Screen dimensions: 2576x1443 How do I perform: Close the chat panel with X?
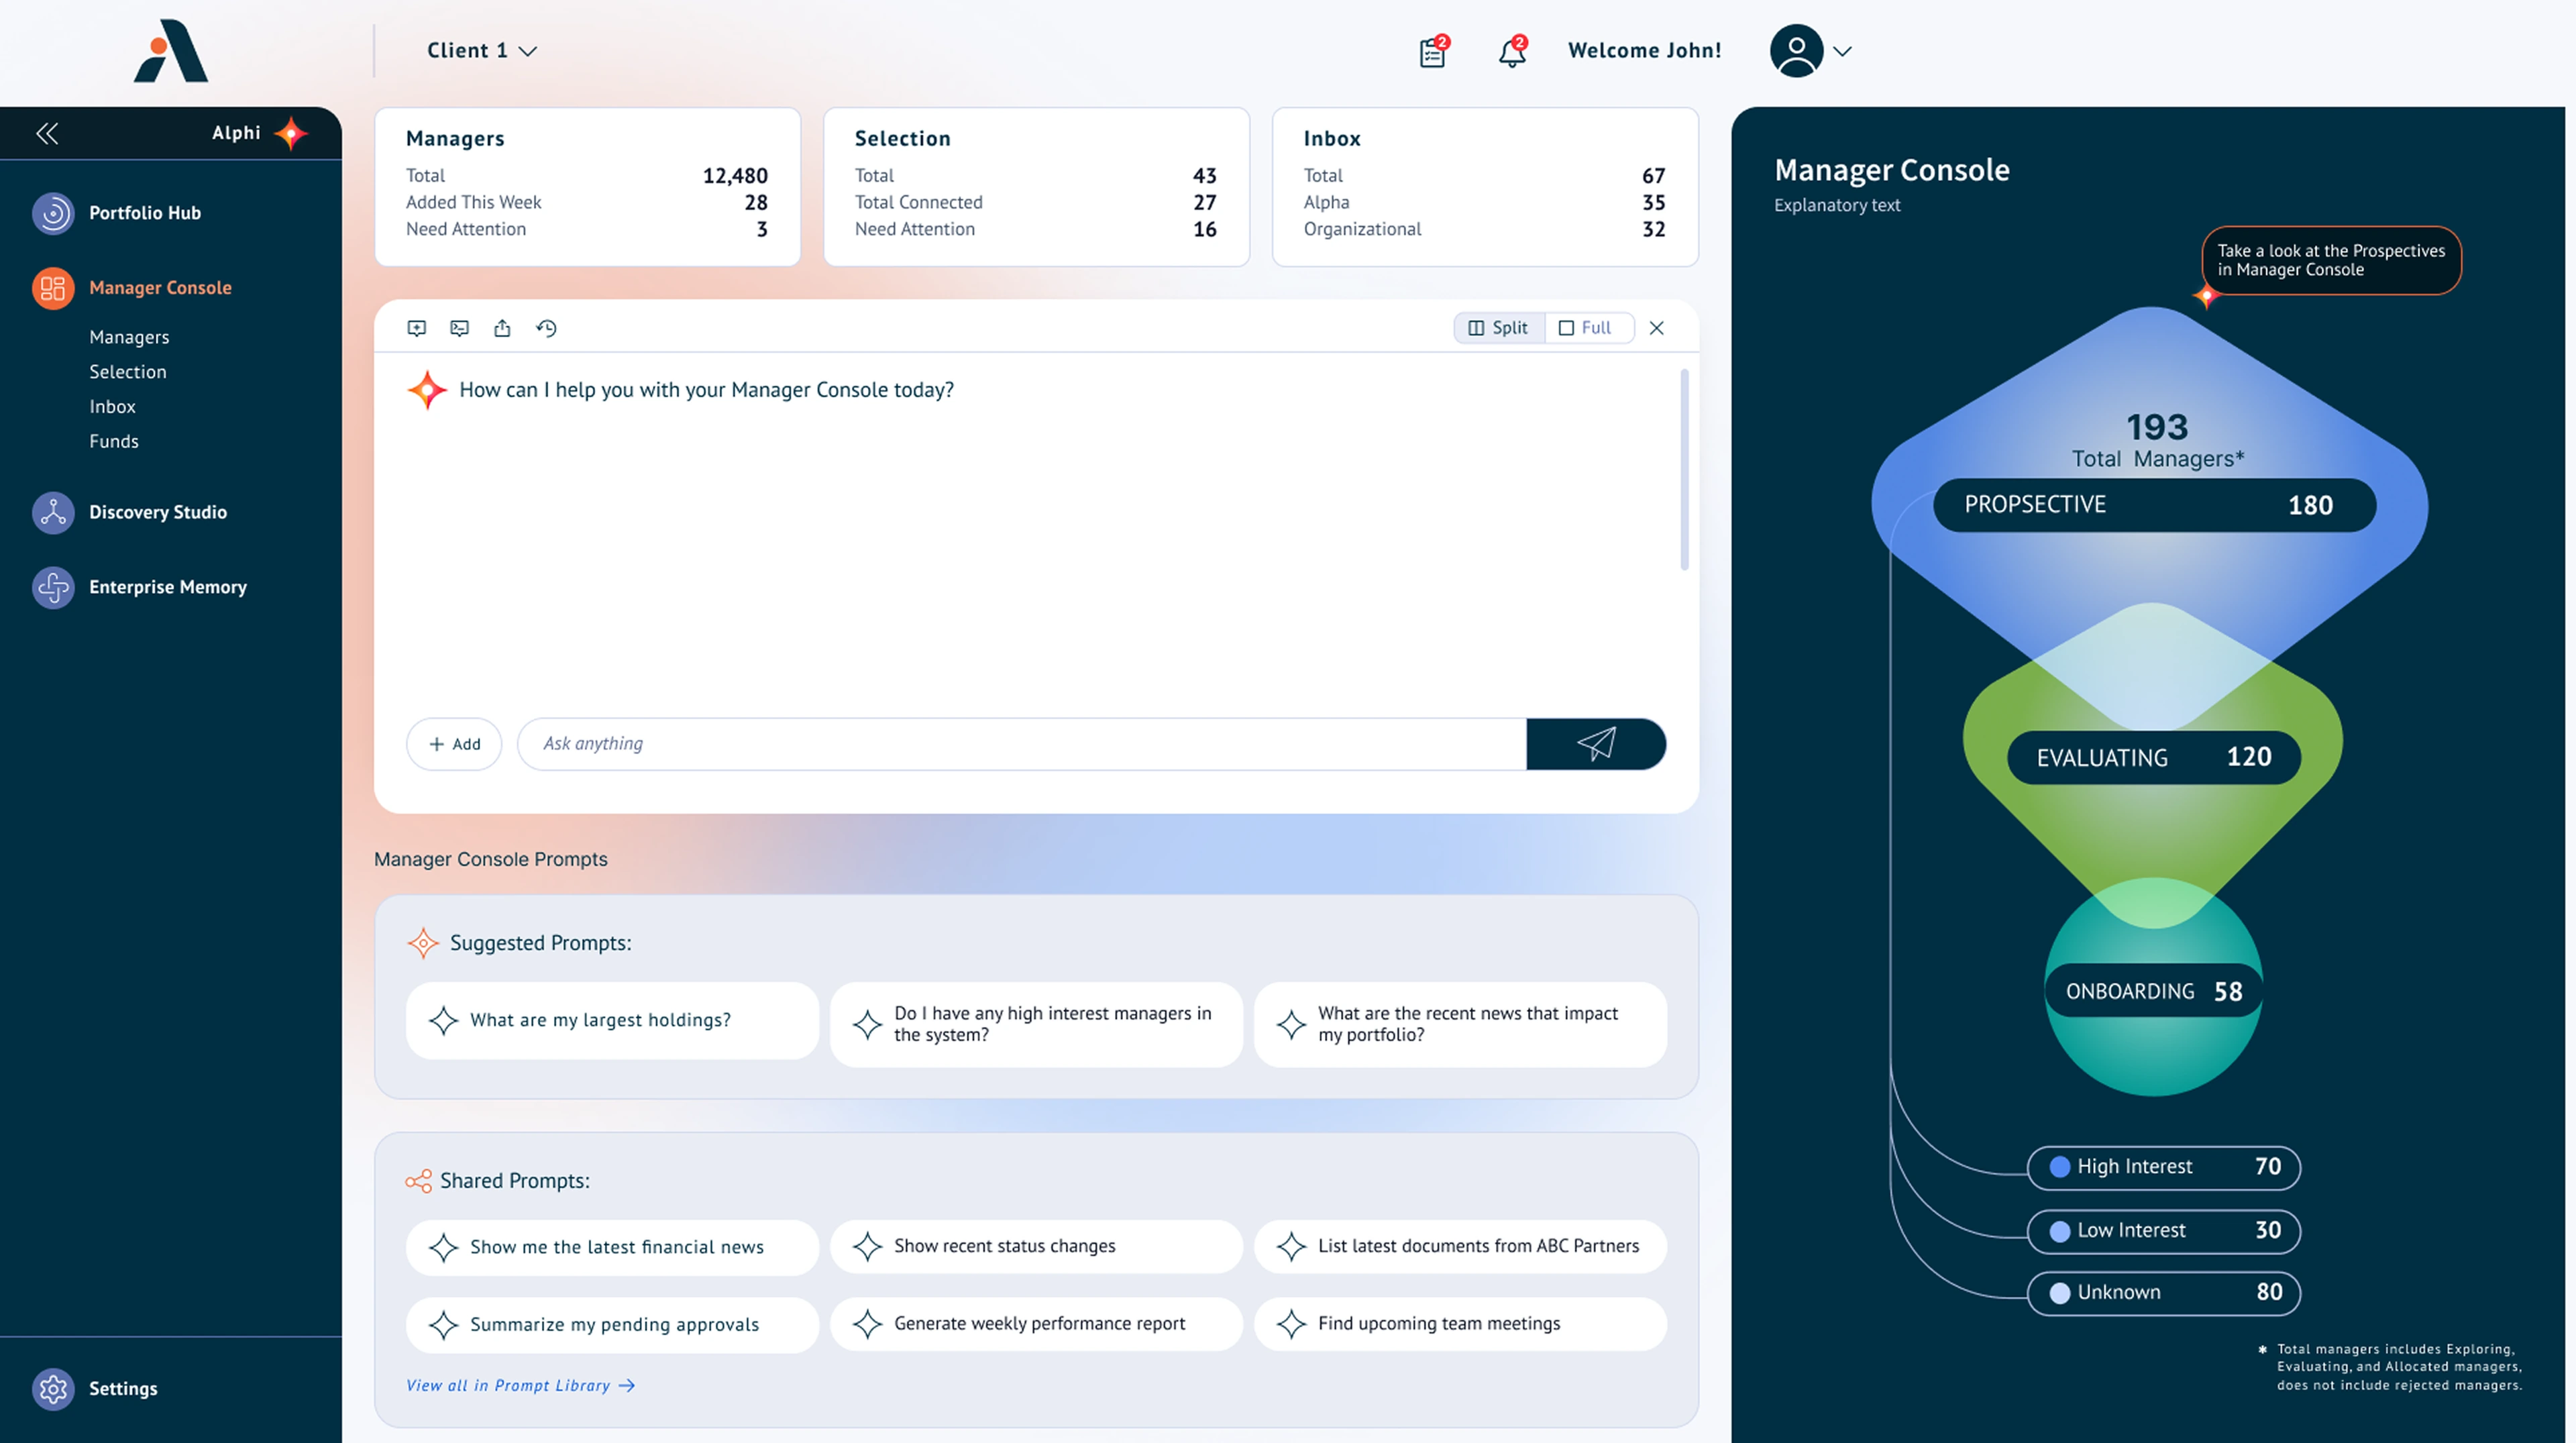tap(1657, 328)
